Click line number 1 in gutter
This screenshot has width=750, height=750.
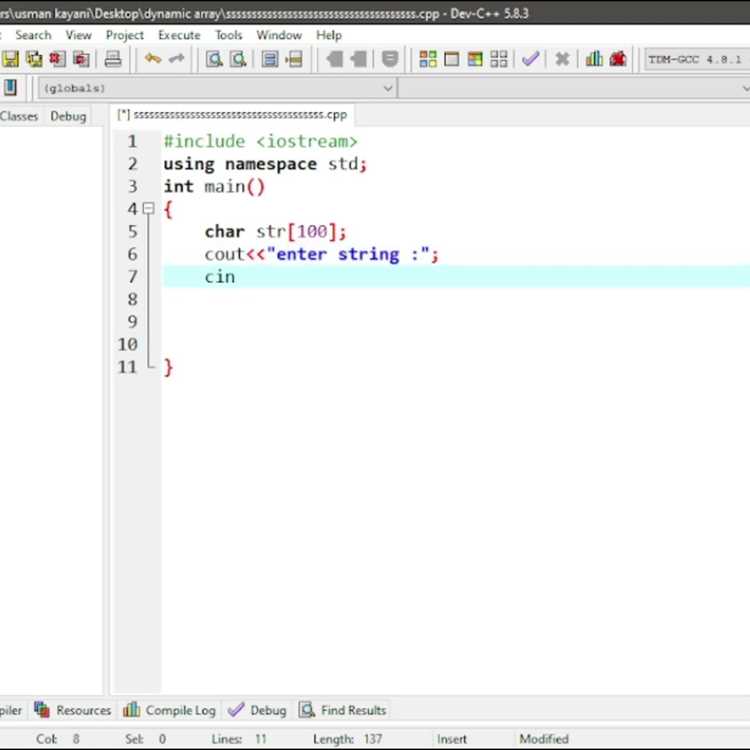point(132,142)
